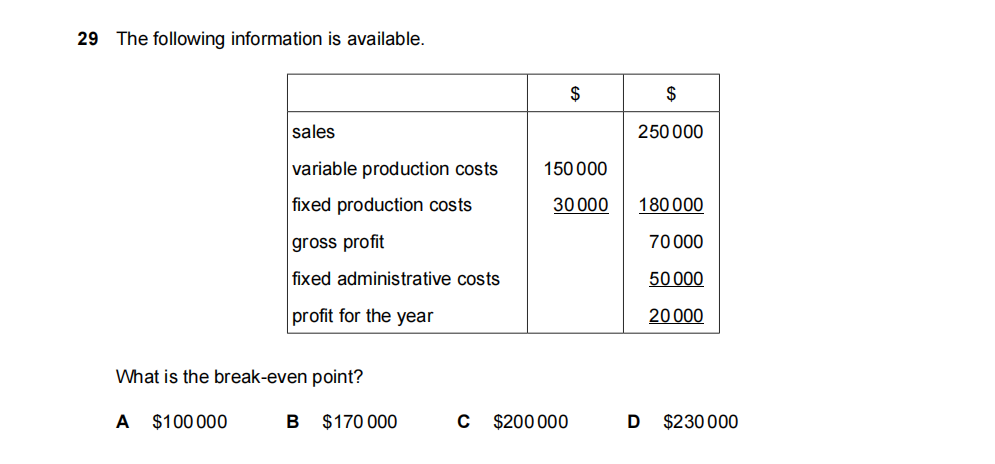Click the 'The following information is available' text

click(270, 40)
